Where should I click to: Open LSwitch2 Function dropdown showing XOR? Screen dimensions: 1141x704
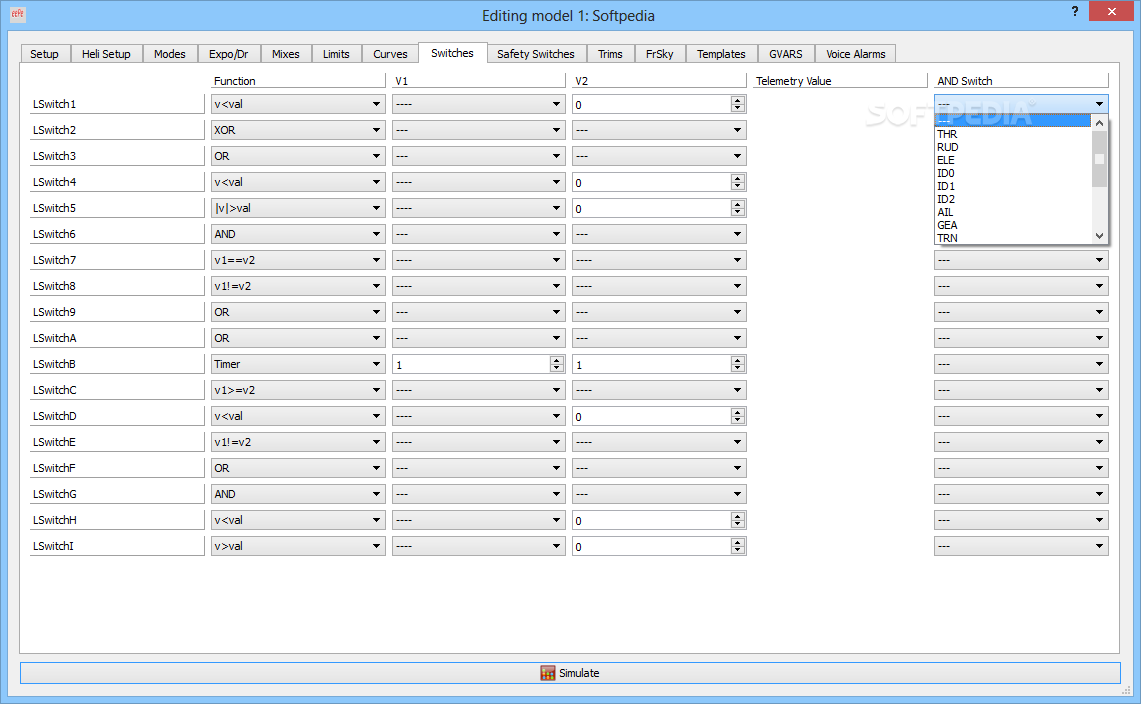298,130
